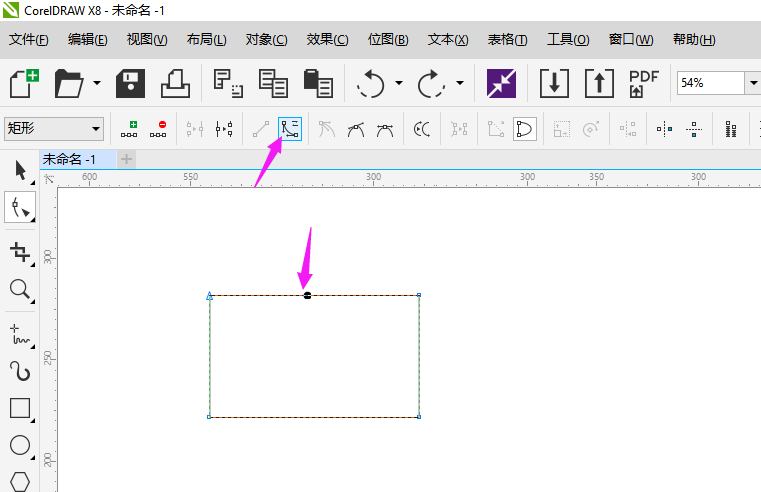Click the Rotate or Skew Nodes icon
The width and height of the screenshot is (761, 492).
click(591, 129)
